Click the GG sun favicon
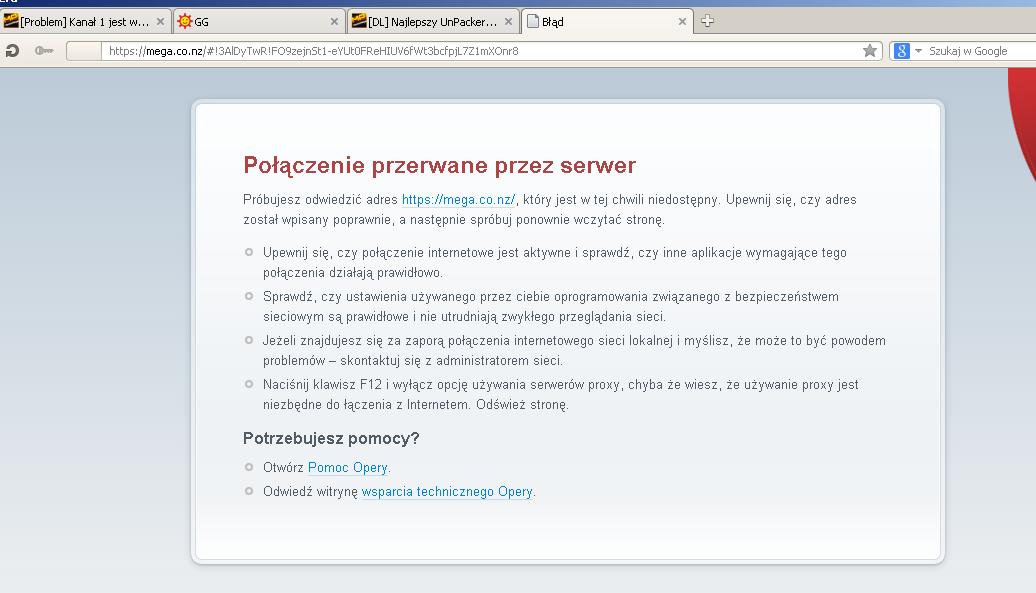This screenshot has height=593, width=1036. [185, 21]
